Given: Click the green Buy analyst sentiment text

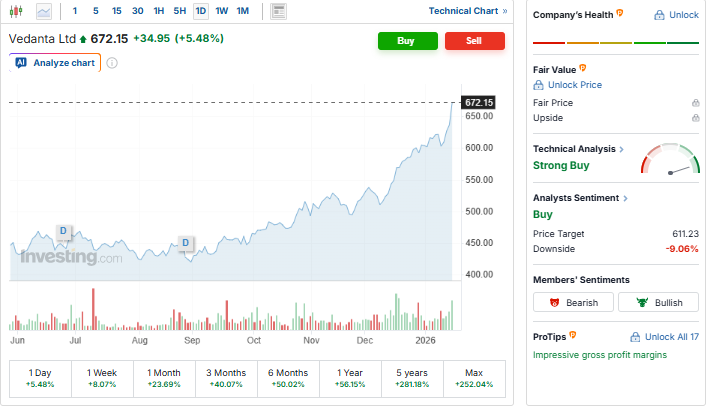Looking at the screenshot, I should coord(543,215).
